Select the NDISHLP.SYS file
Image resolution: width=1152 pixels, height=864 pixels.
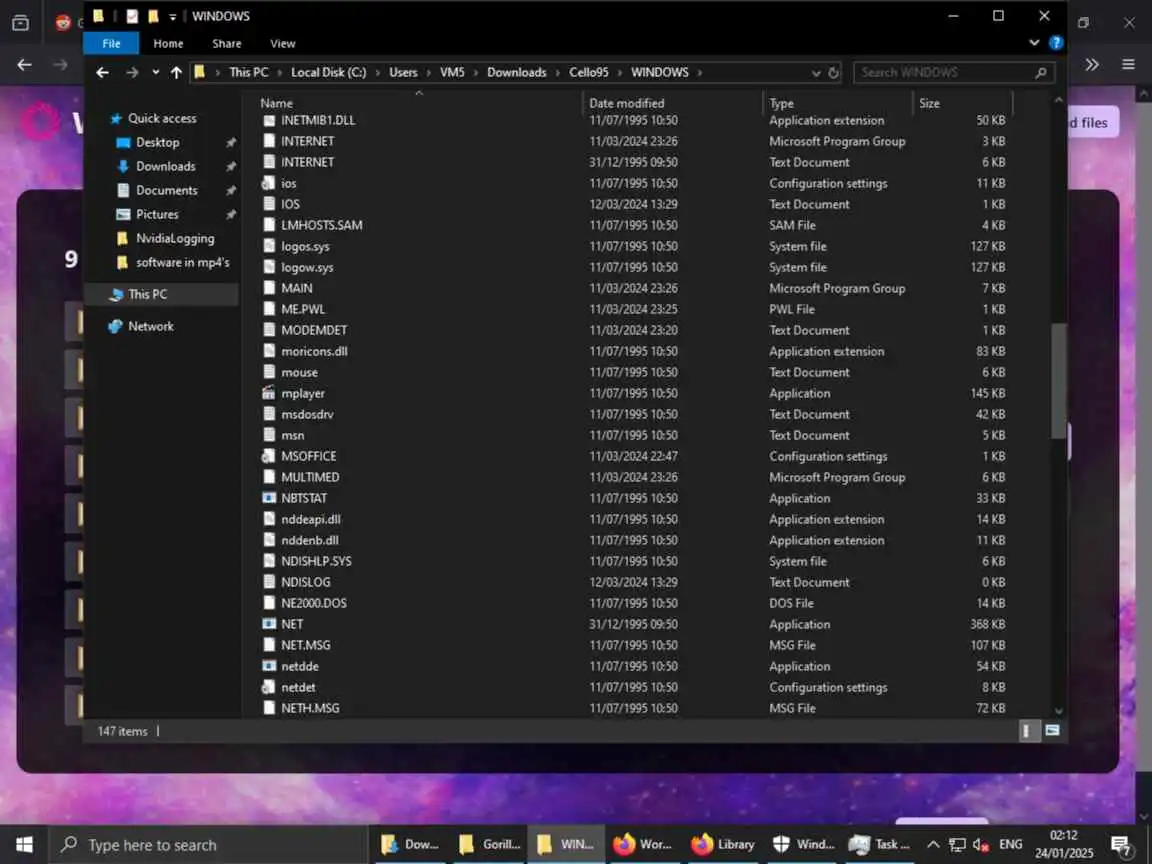pyautogui.click(x=316, y=561)
